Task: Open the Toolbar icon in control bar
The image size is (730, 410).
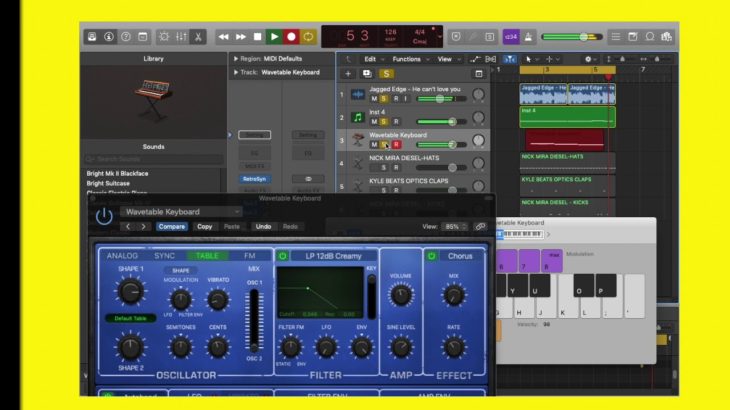Action: (x=142, y=37)
